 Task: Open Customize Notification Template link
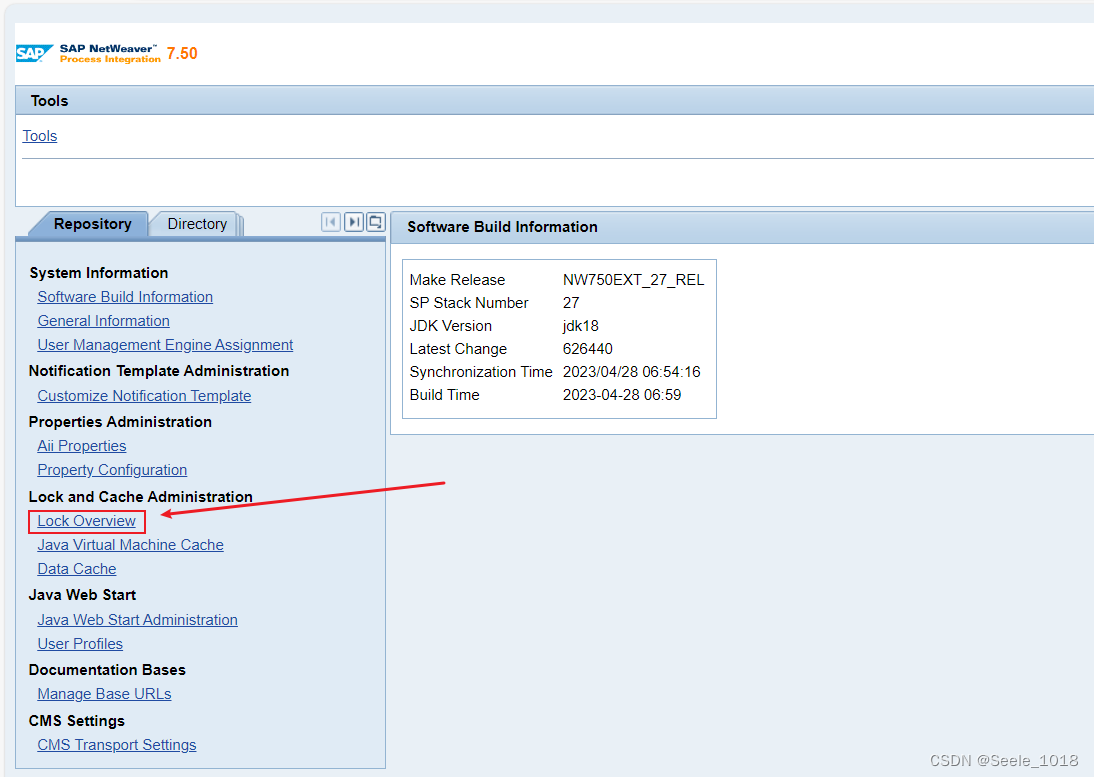coord(144,396)
